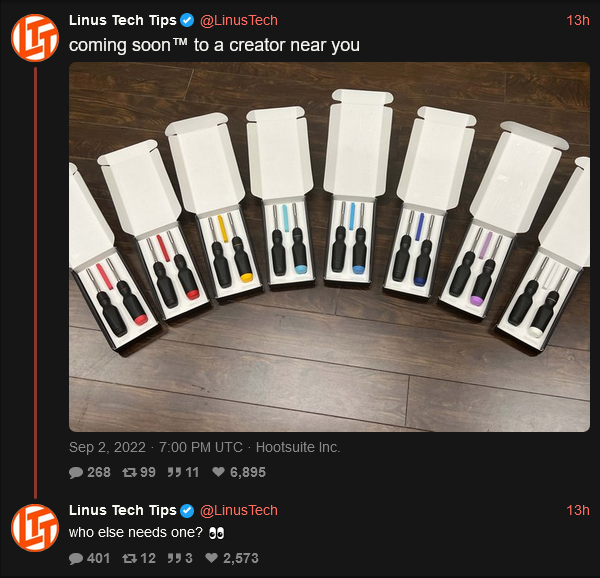
Task: Click the retweet icon showing 12
Action: [x=129, y=558]
